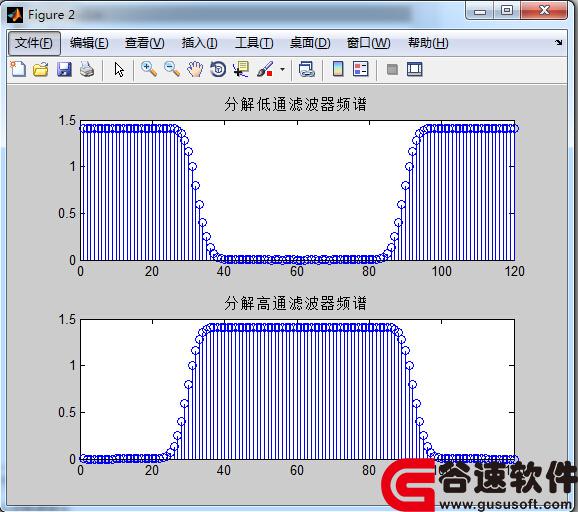Click the Figure 2 window title text
This screenshot has width=578, height=512.
pos(51,15)
